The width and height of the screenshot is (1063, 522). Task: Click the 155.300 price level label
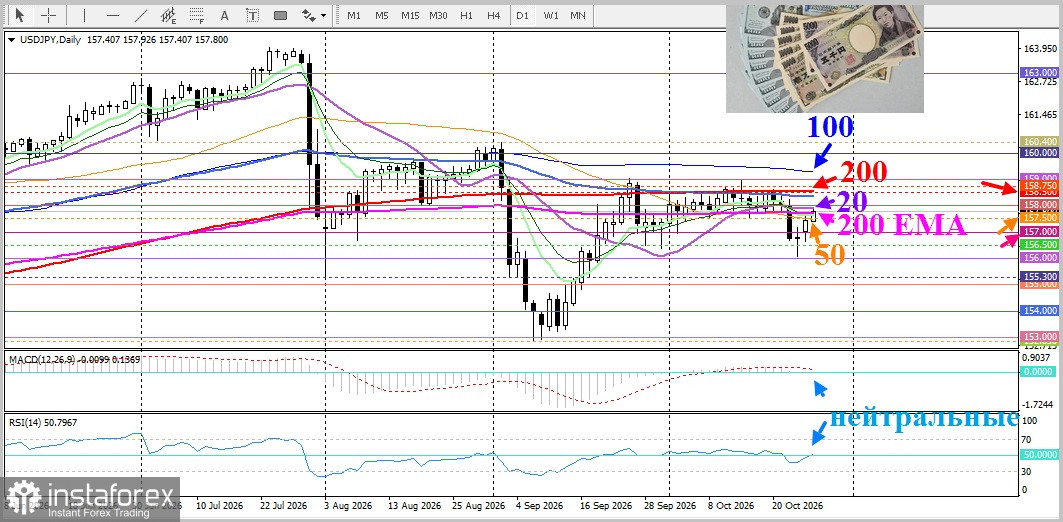point(1039,277)
